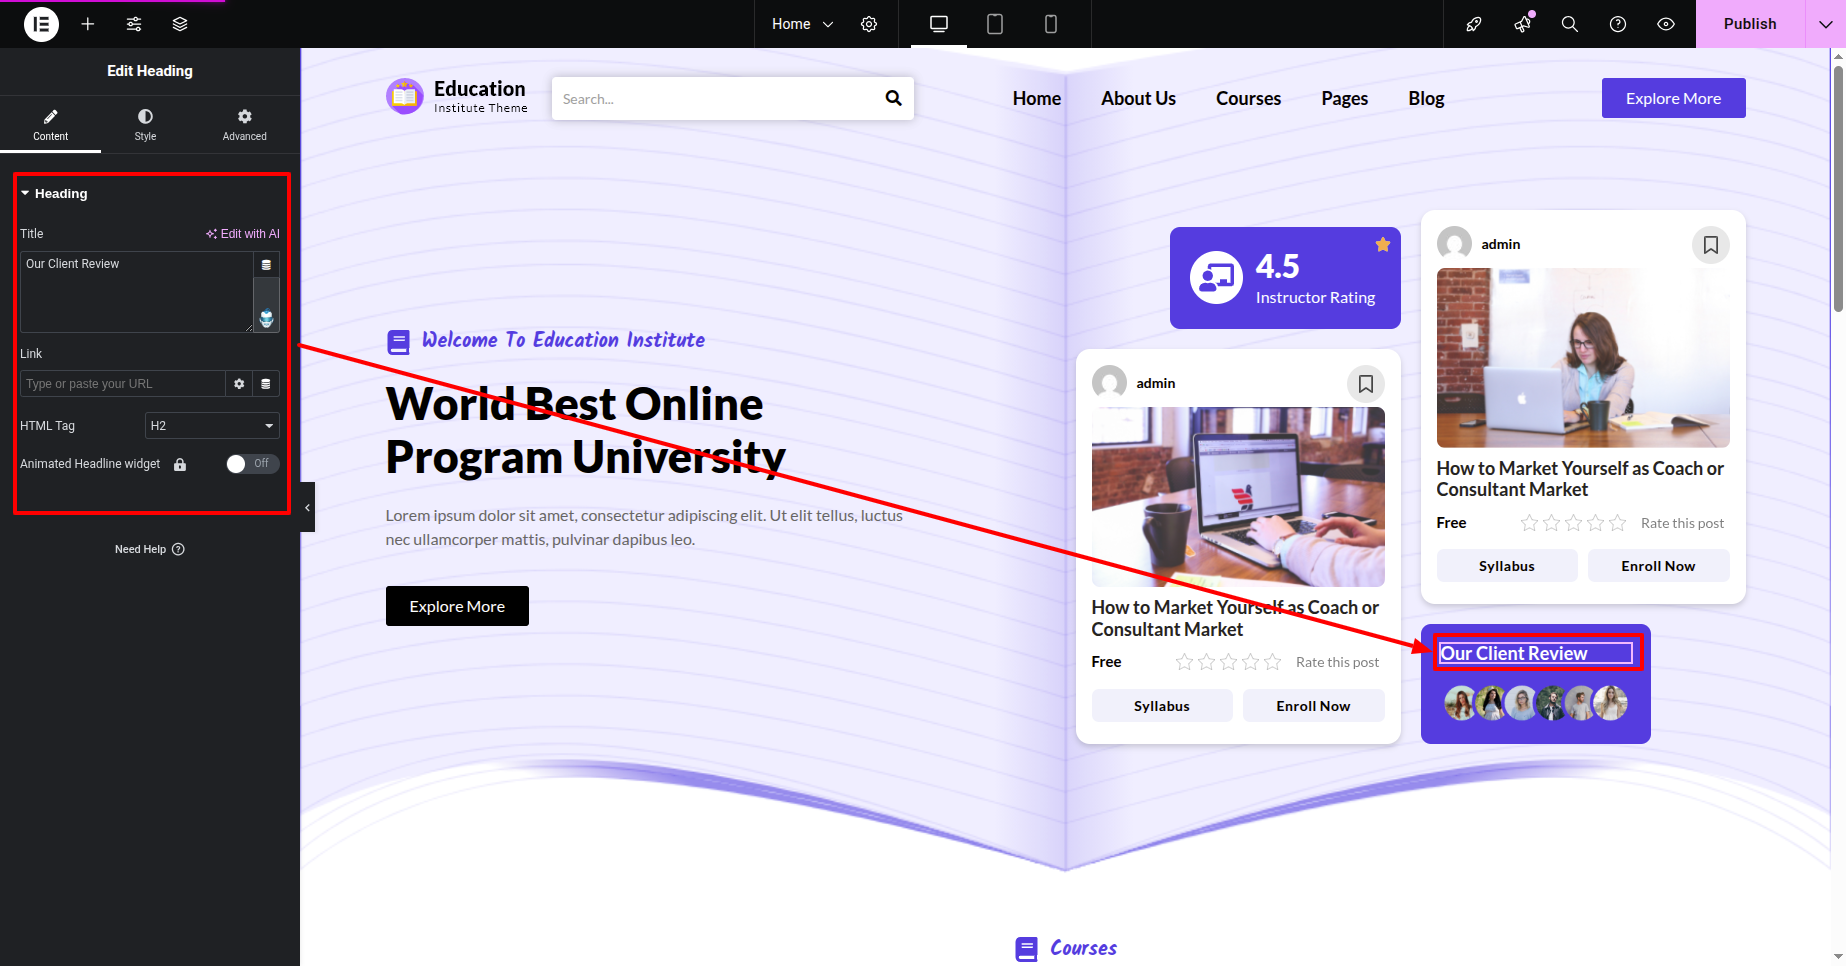Click the Instructor Rating badge icon
This screenshot has width=1846, height=966.
pyautogui.click(x=1216, y=277)
